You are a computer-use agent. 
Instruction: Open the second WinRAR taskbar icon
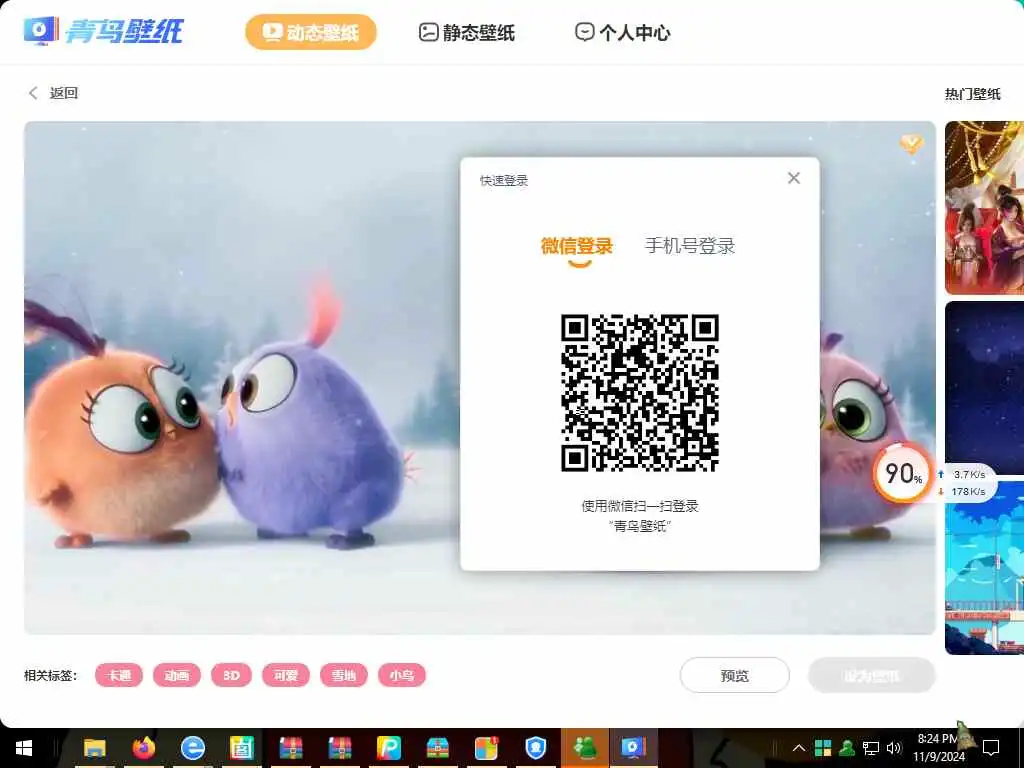[340, 748]
